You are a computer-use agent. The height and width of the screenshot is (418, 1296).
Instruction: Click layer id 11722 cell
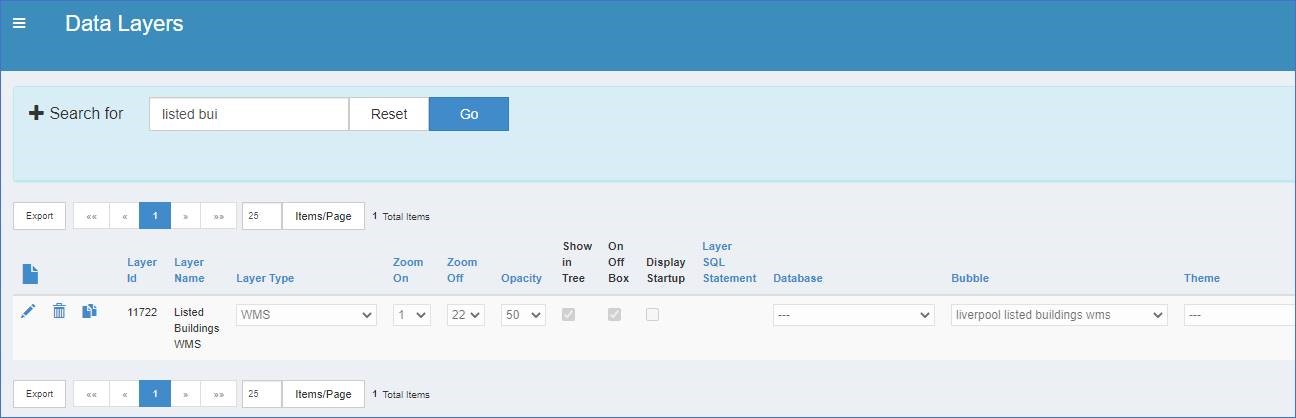tap(142, 312)
